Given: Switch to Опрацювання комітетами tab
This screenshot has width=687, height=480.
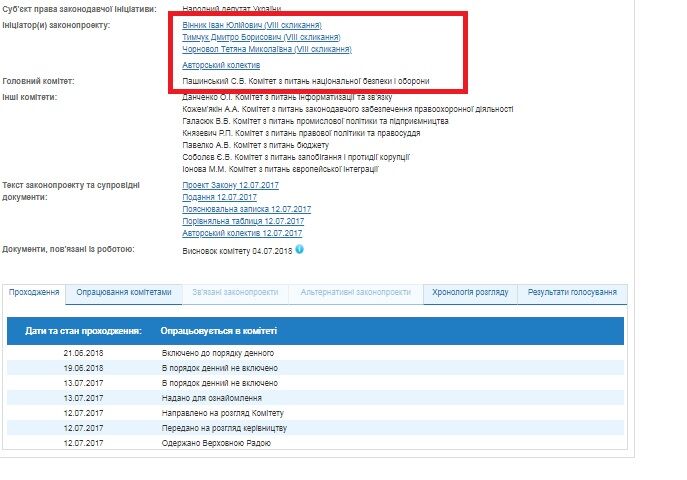Looking at the screenshot, I should (x=124, y=293).
